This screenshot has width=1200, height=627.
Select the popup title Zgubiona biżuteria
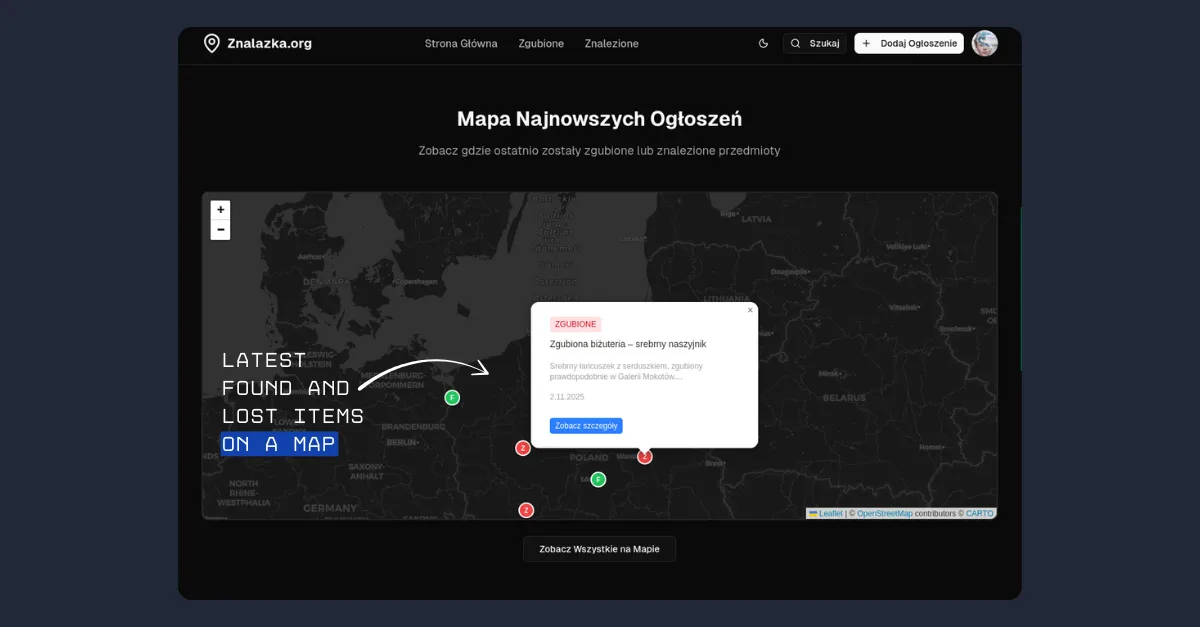tap(628, 344)
